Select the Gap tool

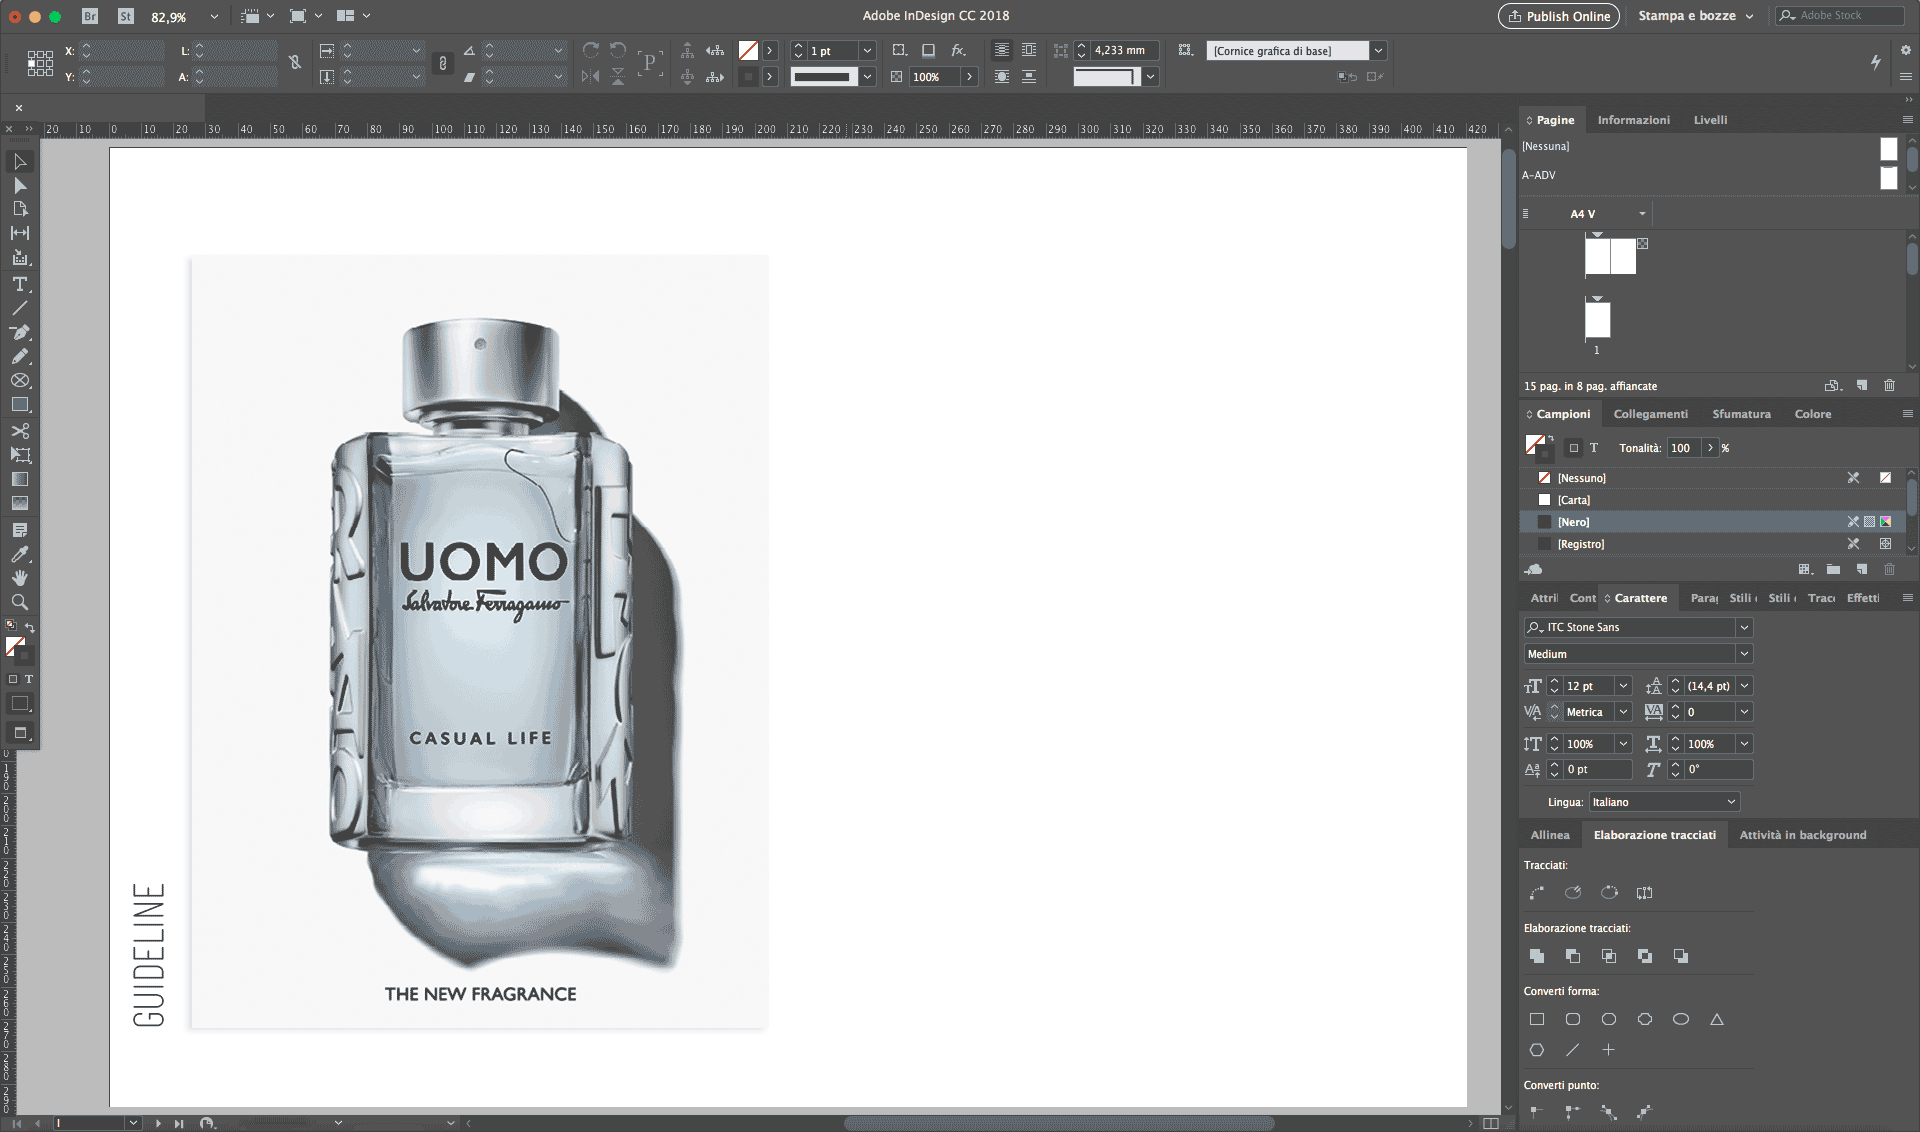pos(20,233)
